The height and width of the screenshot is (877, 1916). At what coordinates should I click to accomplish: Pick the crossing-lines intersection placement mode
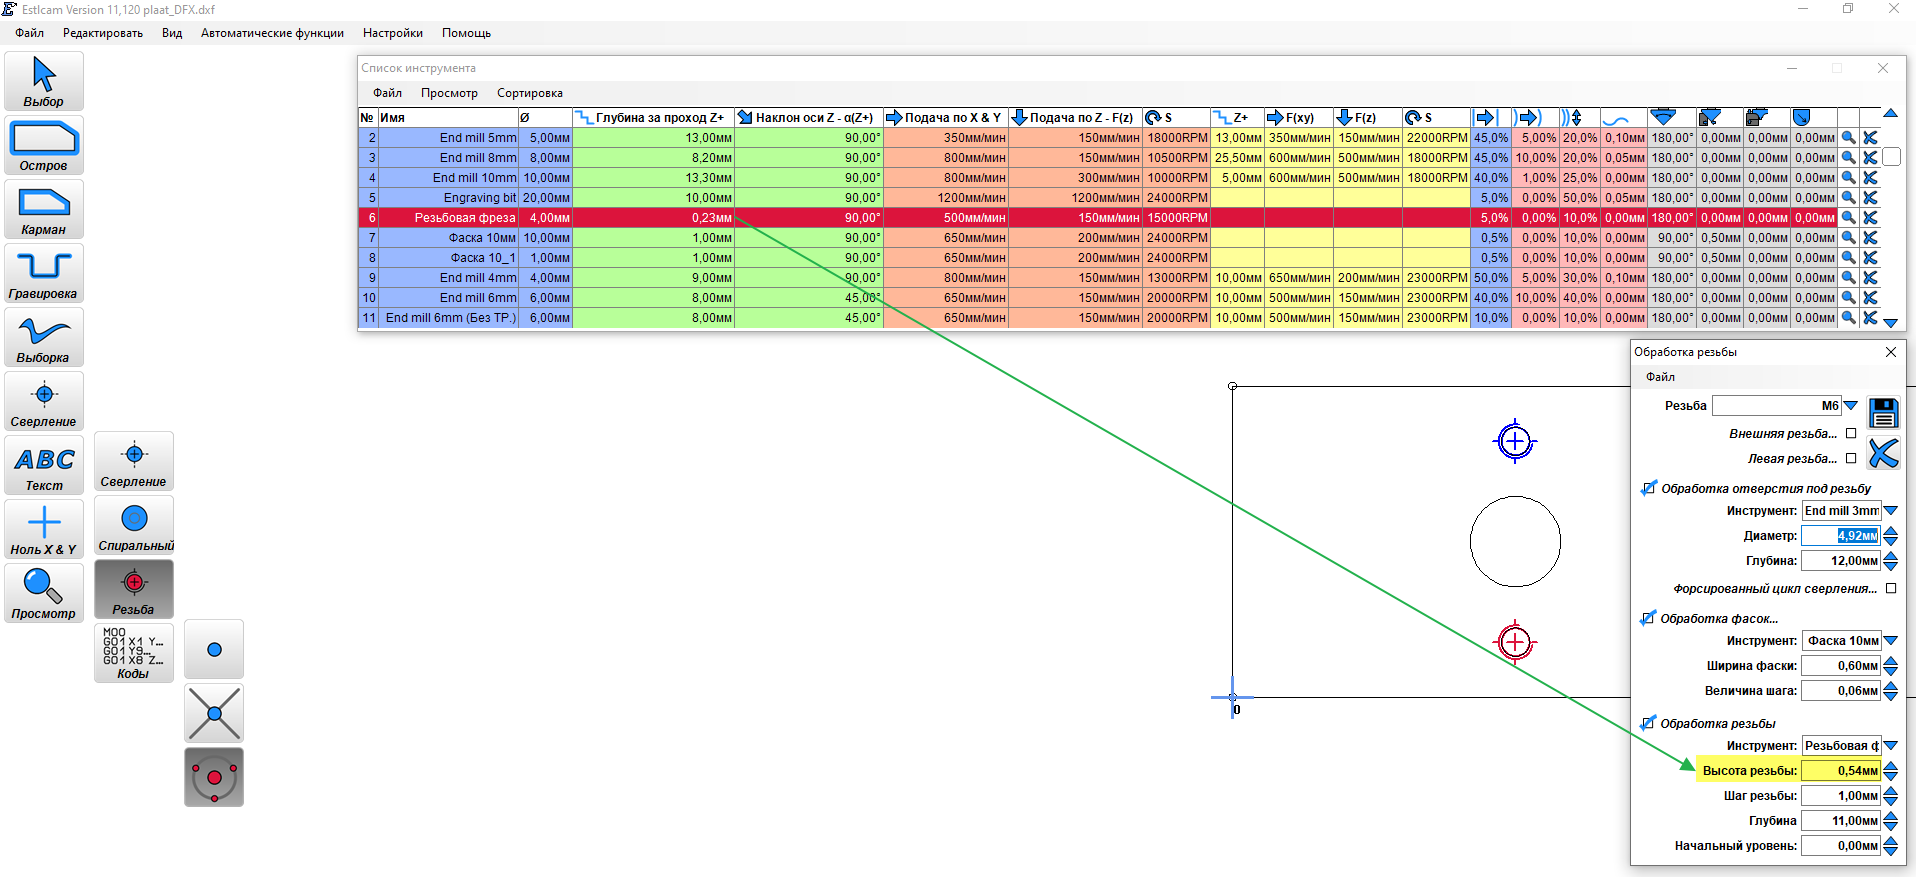(214, 713)
